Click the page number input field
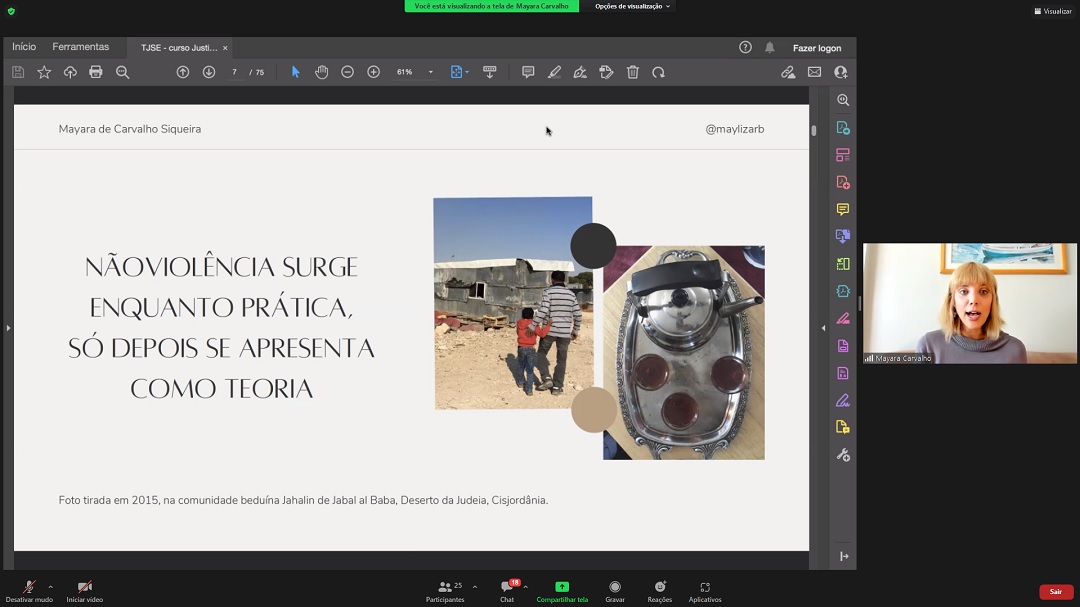 (x=235, y=72)
